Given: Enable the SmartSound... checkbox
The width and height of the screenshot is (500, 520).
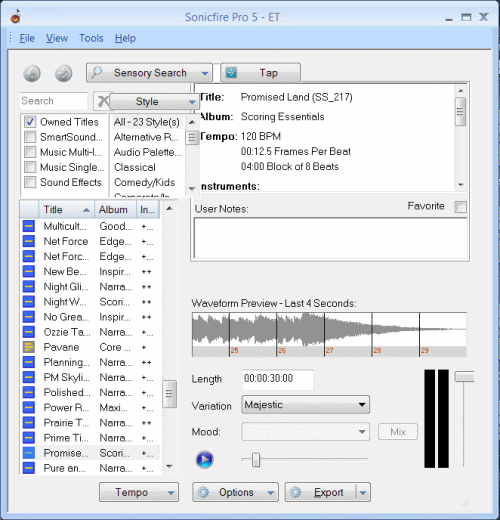Looking at the screenshot, I should (30, 137).
